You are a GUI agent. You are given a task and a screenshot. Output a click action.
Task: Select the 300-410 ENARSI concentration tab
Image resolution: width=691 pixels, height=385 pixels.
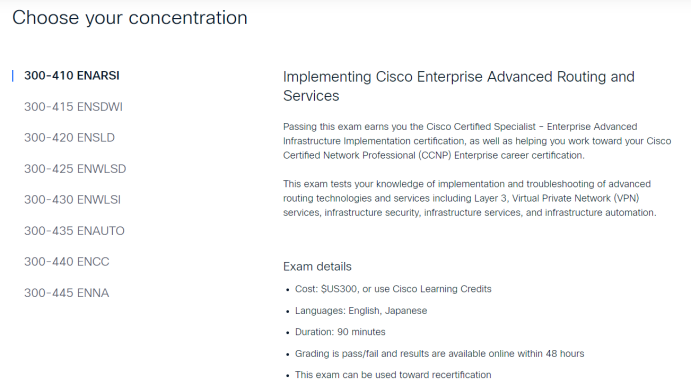(x=72, y=76)
